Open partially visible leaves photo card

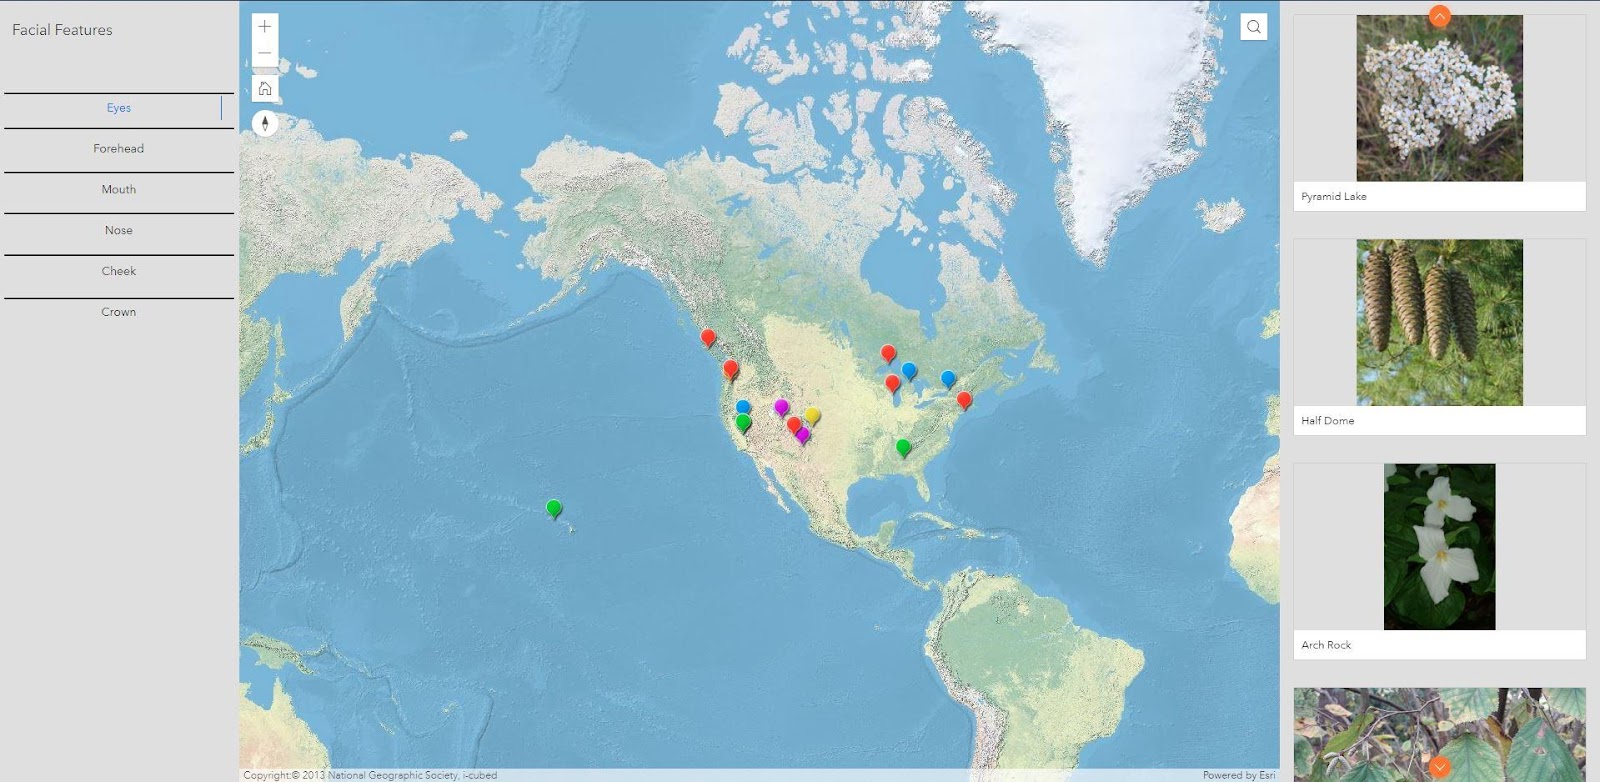(1439, 734)
